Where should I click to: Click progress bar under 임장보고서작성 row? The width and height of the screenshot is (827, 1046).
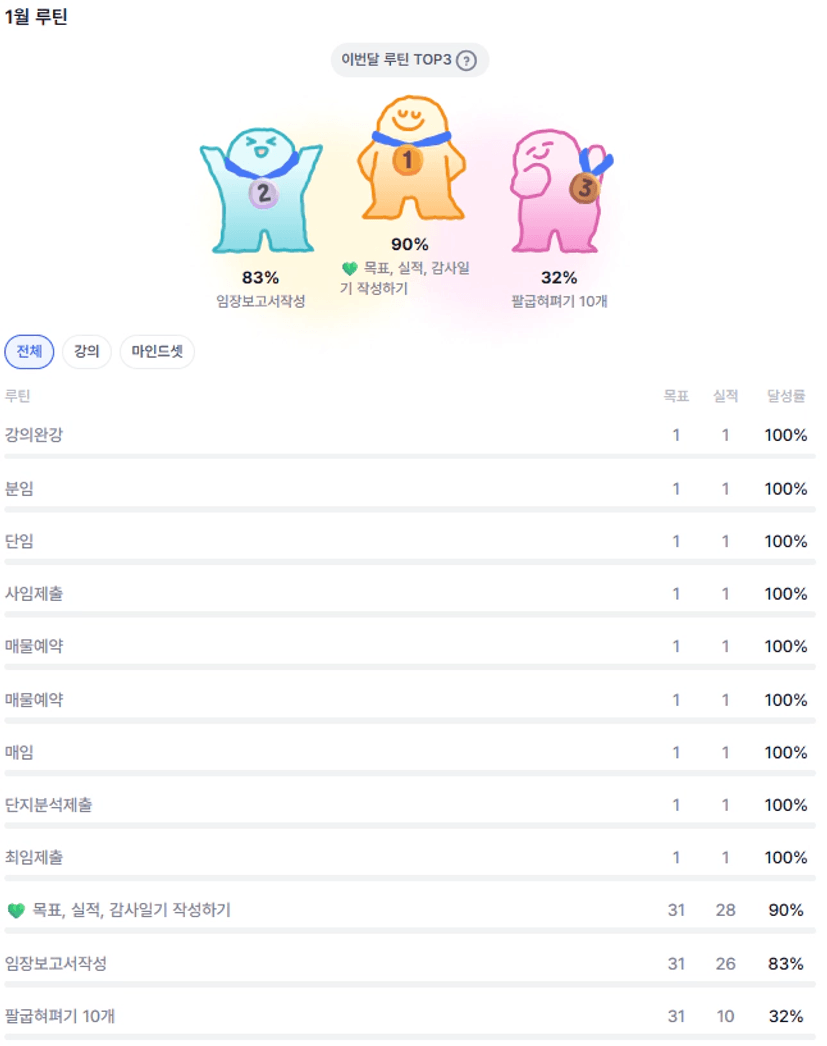pyautogui.click(x=410, y=983)
